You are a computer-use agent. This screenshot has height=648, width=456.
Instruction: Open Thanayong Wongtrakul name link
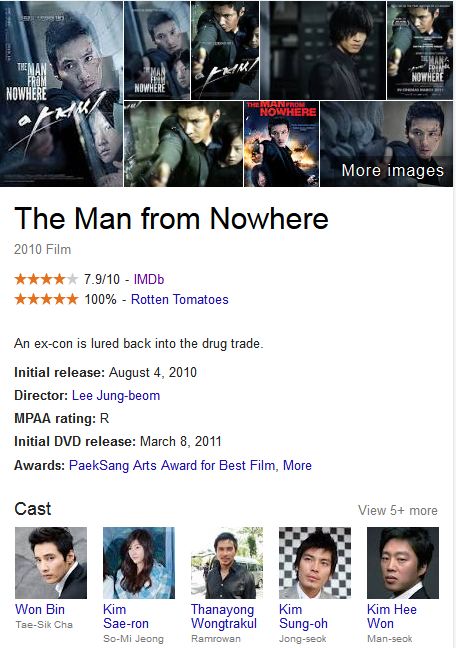(x=224, y=616)
